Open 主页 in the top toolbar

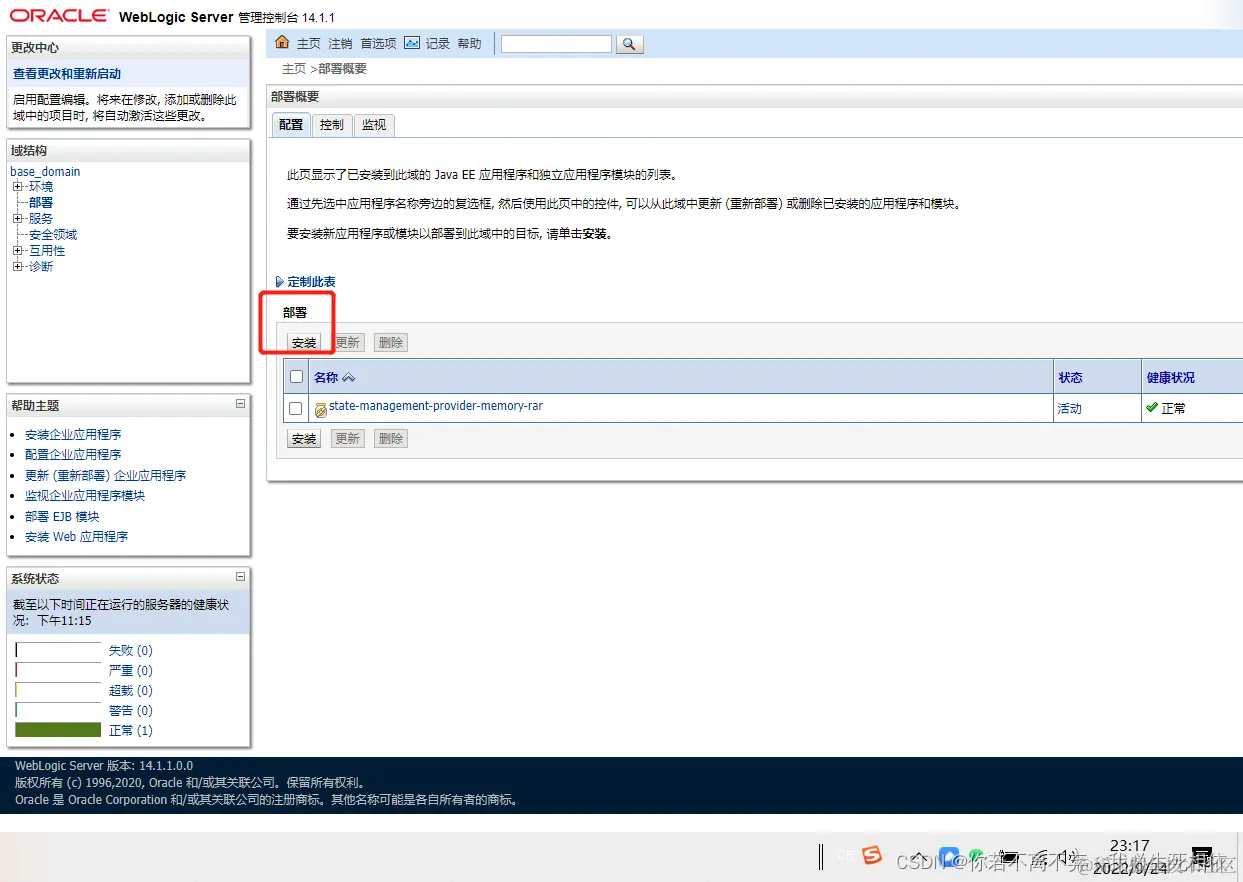click(x=309, y=44)
